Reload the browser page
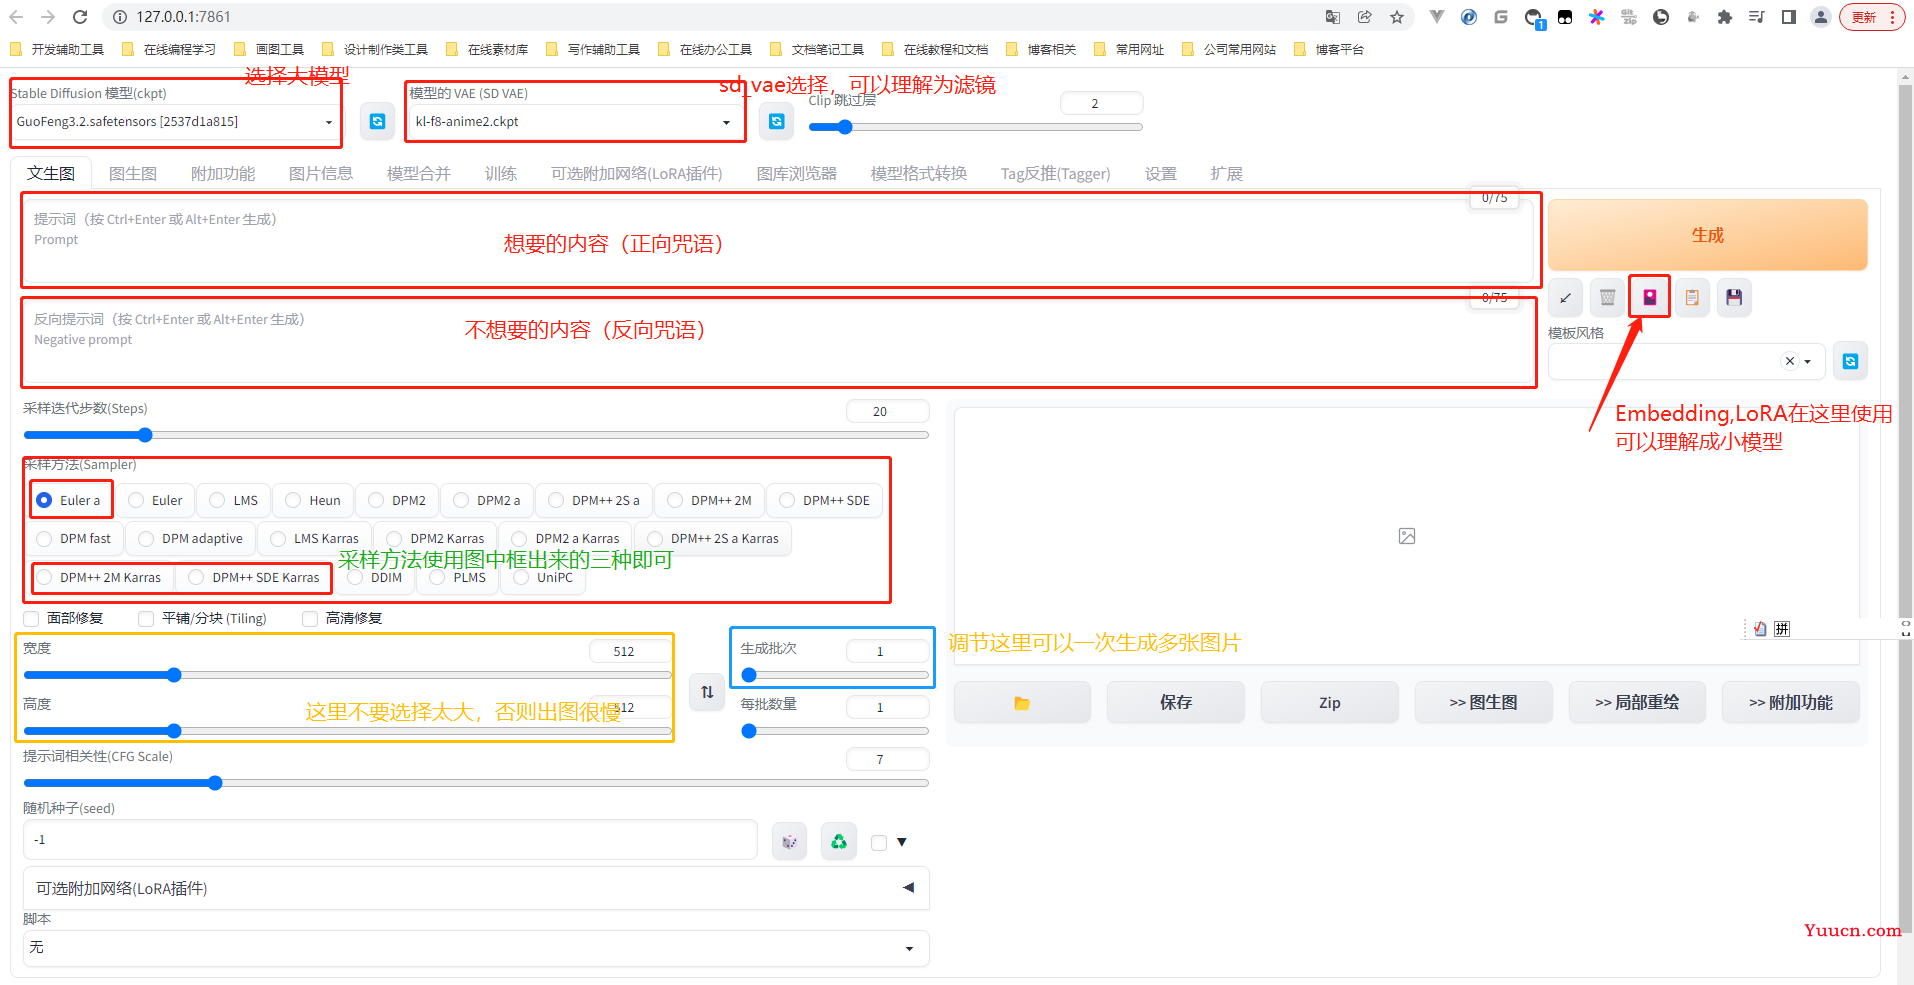1914x985 pixels. (x=80, y=17)
